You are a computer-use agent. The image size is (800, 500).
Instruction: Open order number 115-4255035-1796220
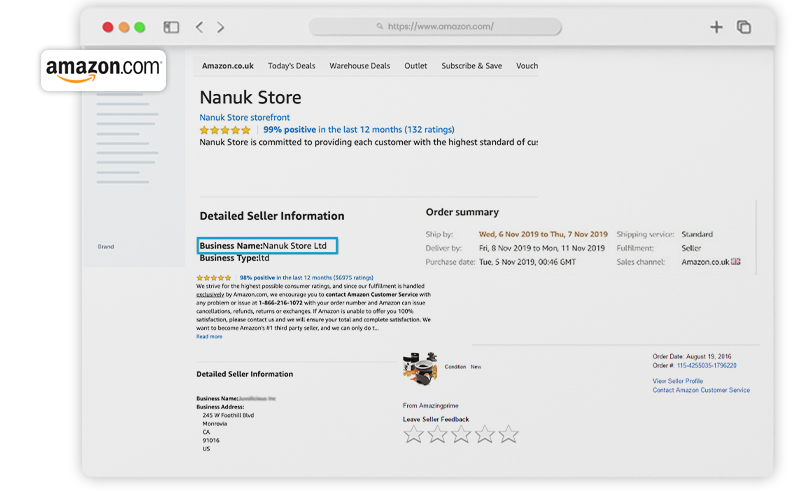pyautogui.click(x=707, y=366)
